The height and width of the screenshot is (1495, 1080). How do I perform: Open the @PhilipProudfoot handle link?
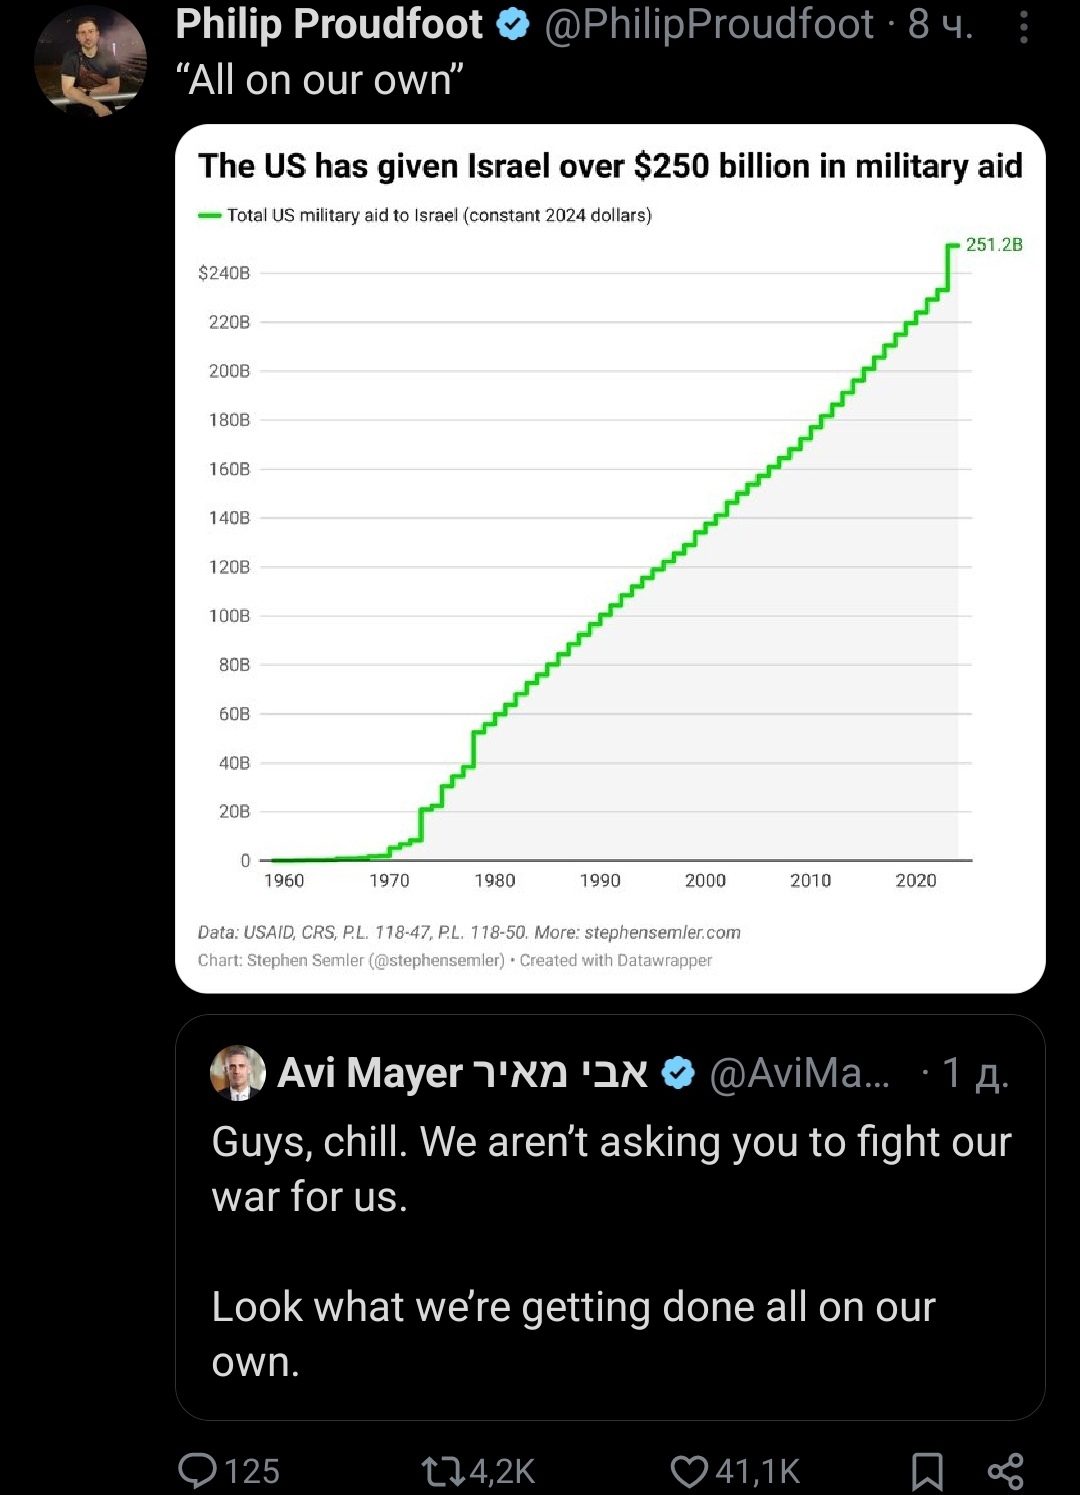[x=709, y=24]
